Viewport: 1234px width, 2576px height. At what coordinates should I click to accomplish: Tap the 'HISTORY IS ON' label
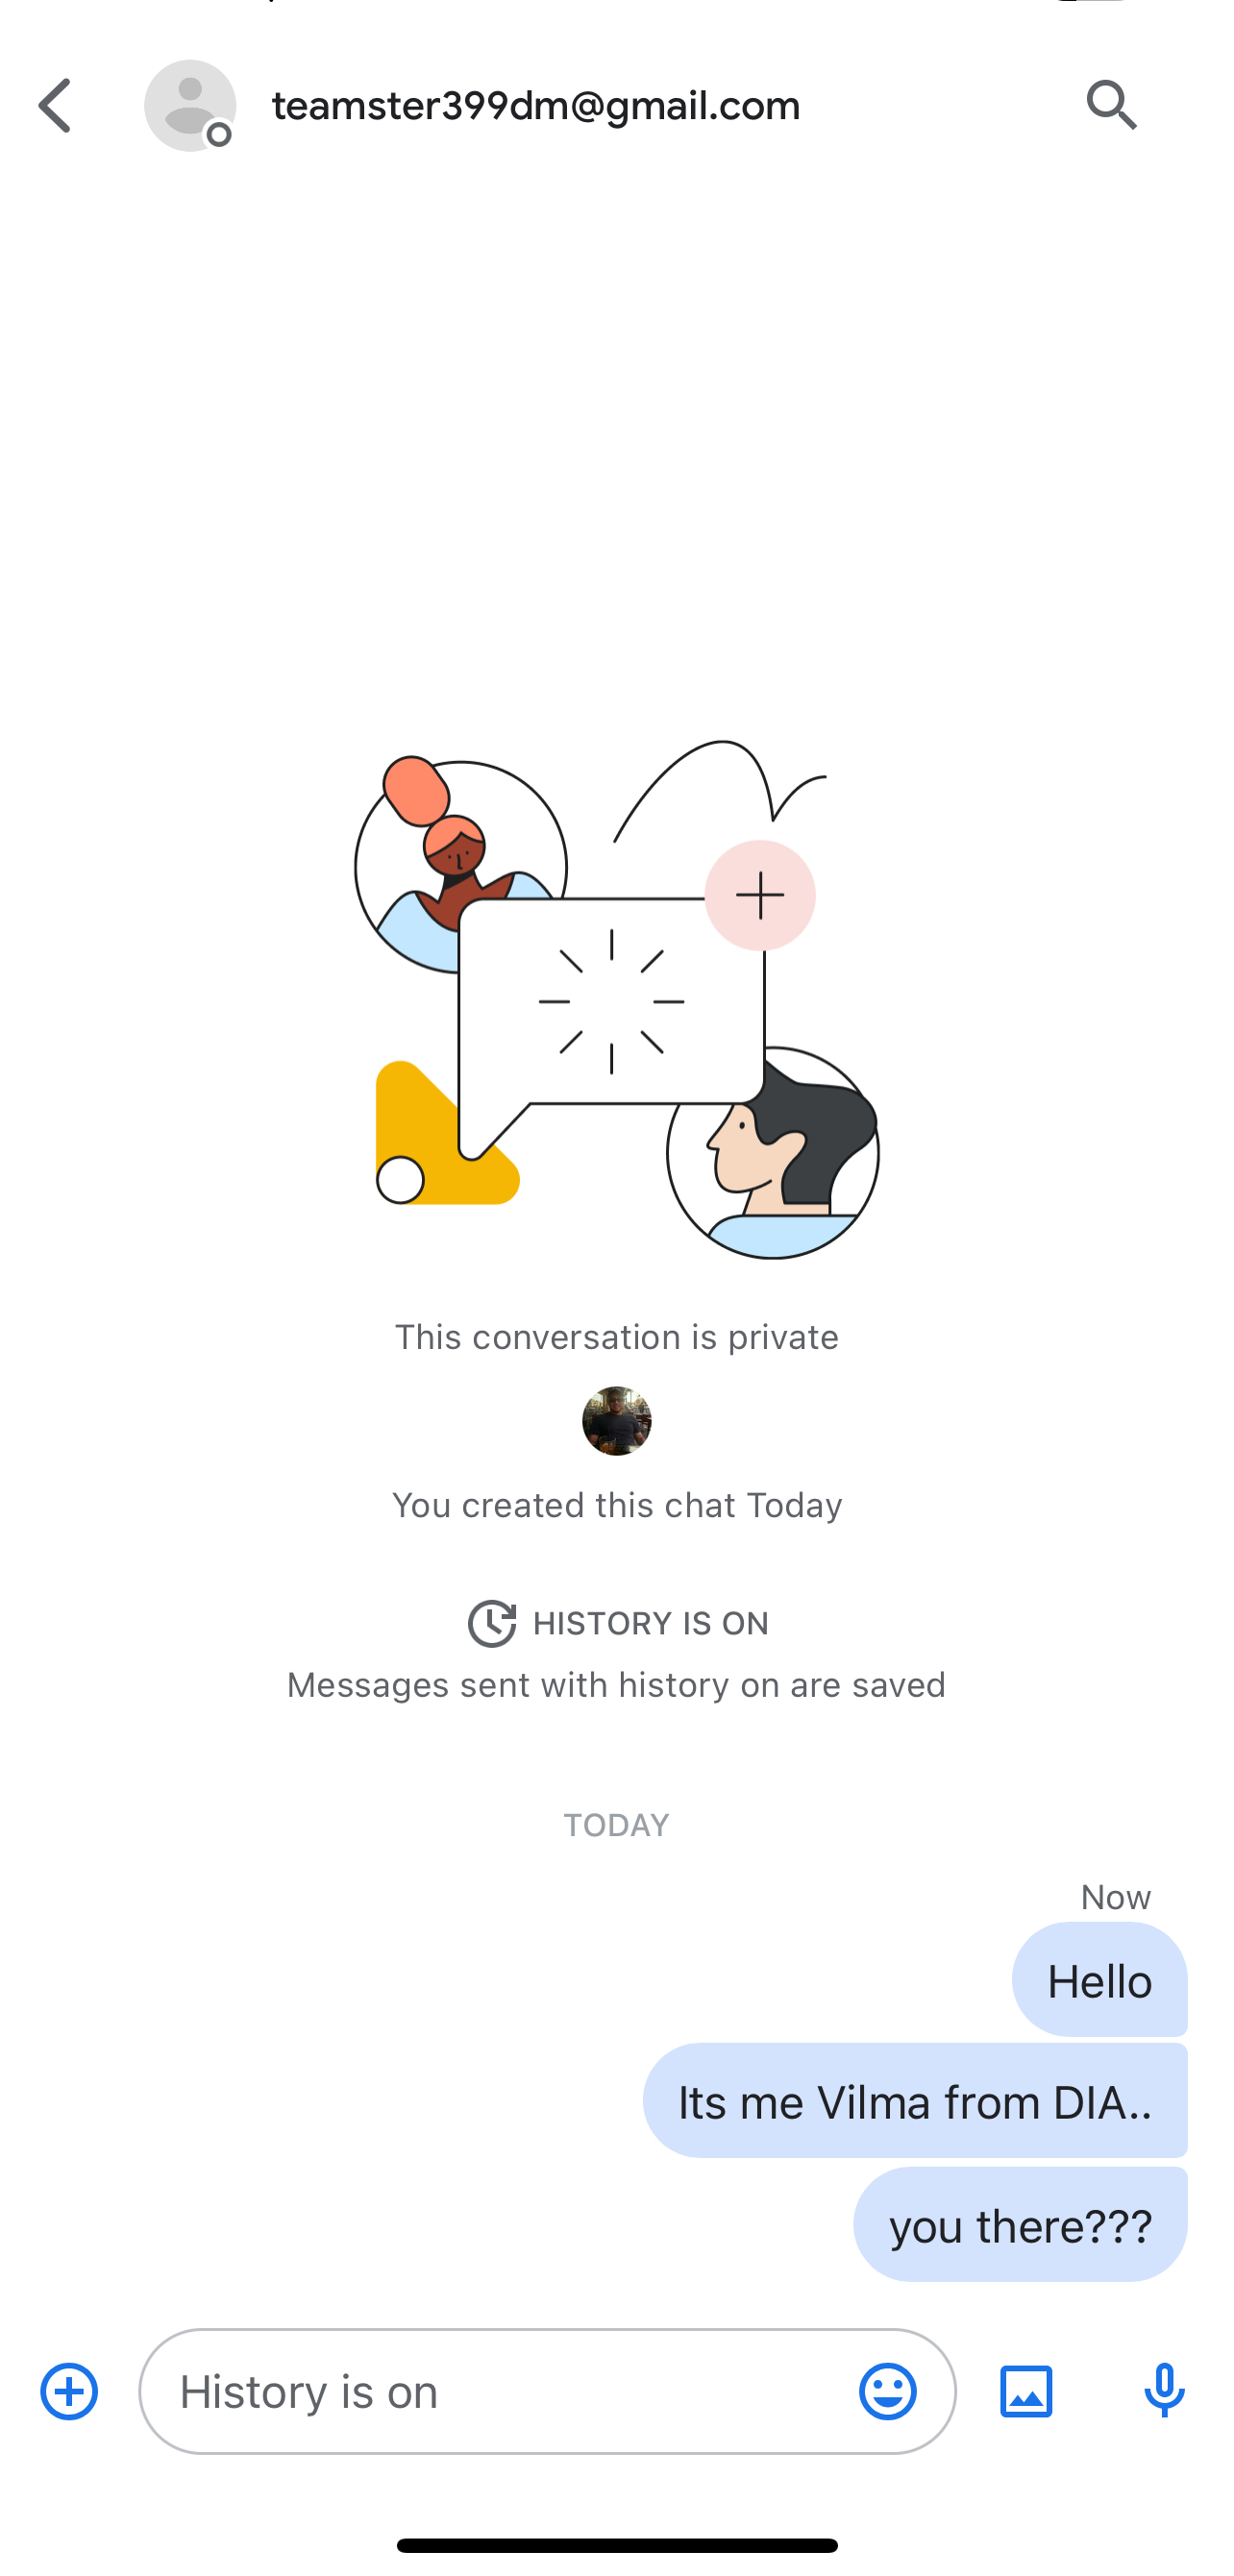tap(651, 1623)
